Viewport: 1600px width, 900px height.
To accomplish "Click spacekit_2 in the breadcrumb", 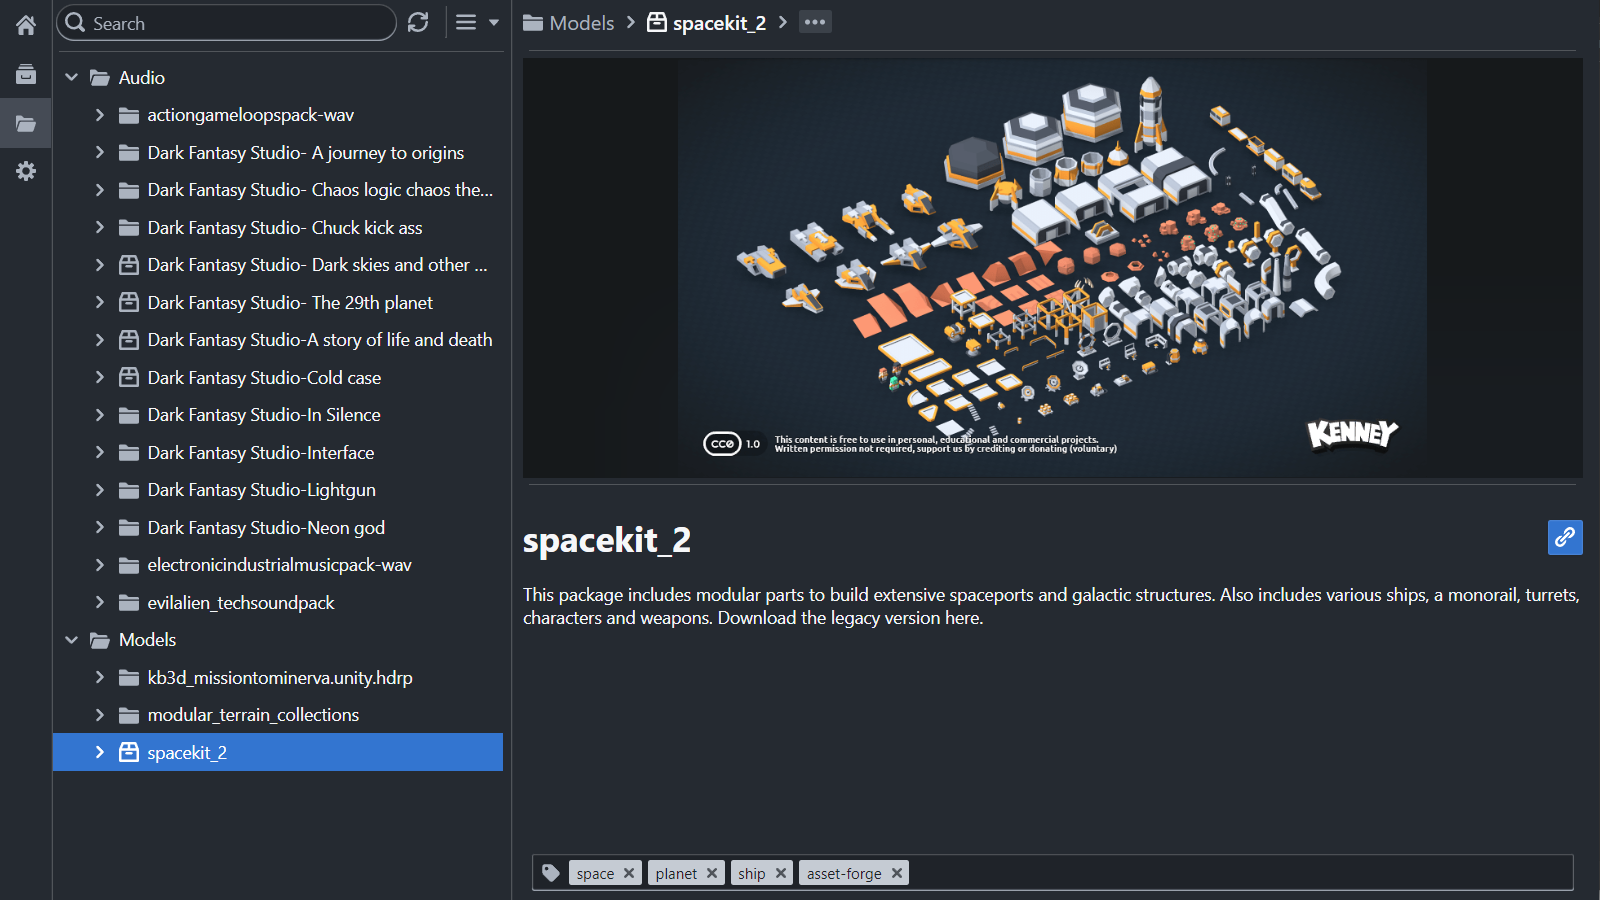I will (719, 22).
